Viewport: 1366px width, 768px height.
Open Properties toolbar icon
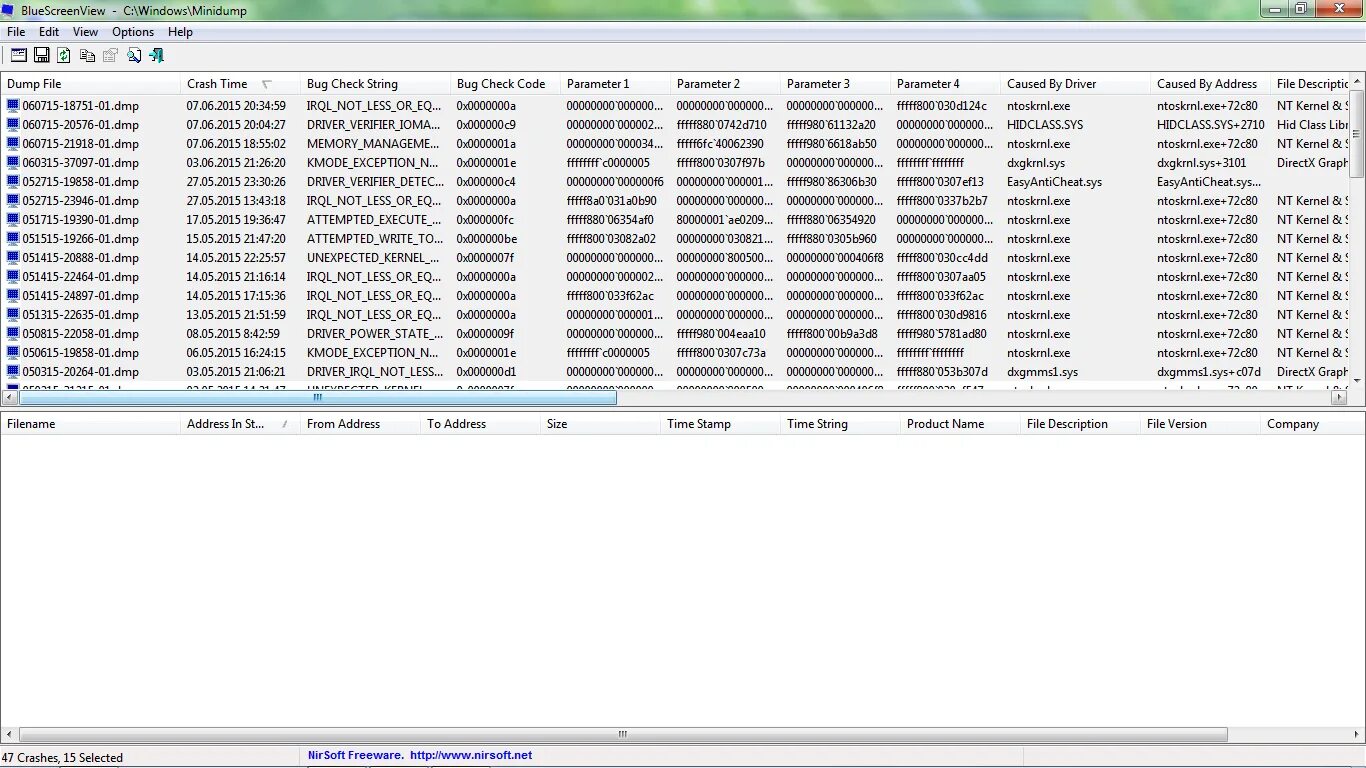pos(110,56)
